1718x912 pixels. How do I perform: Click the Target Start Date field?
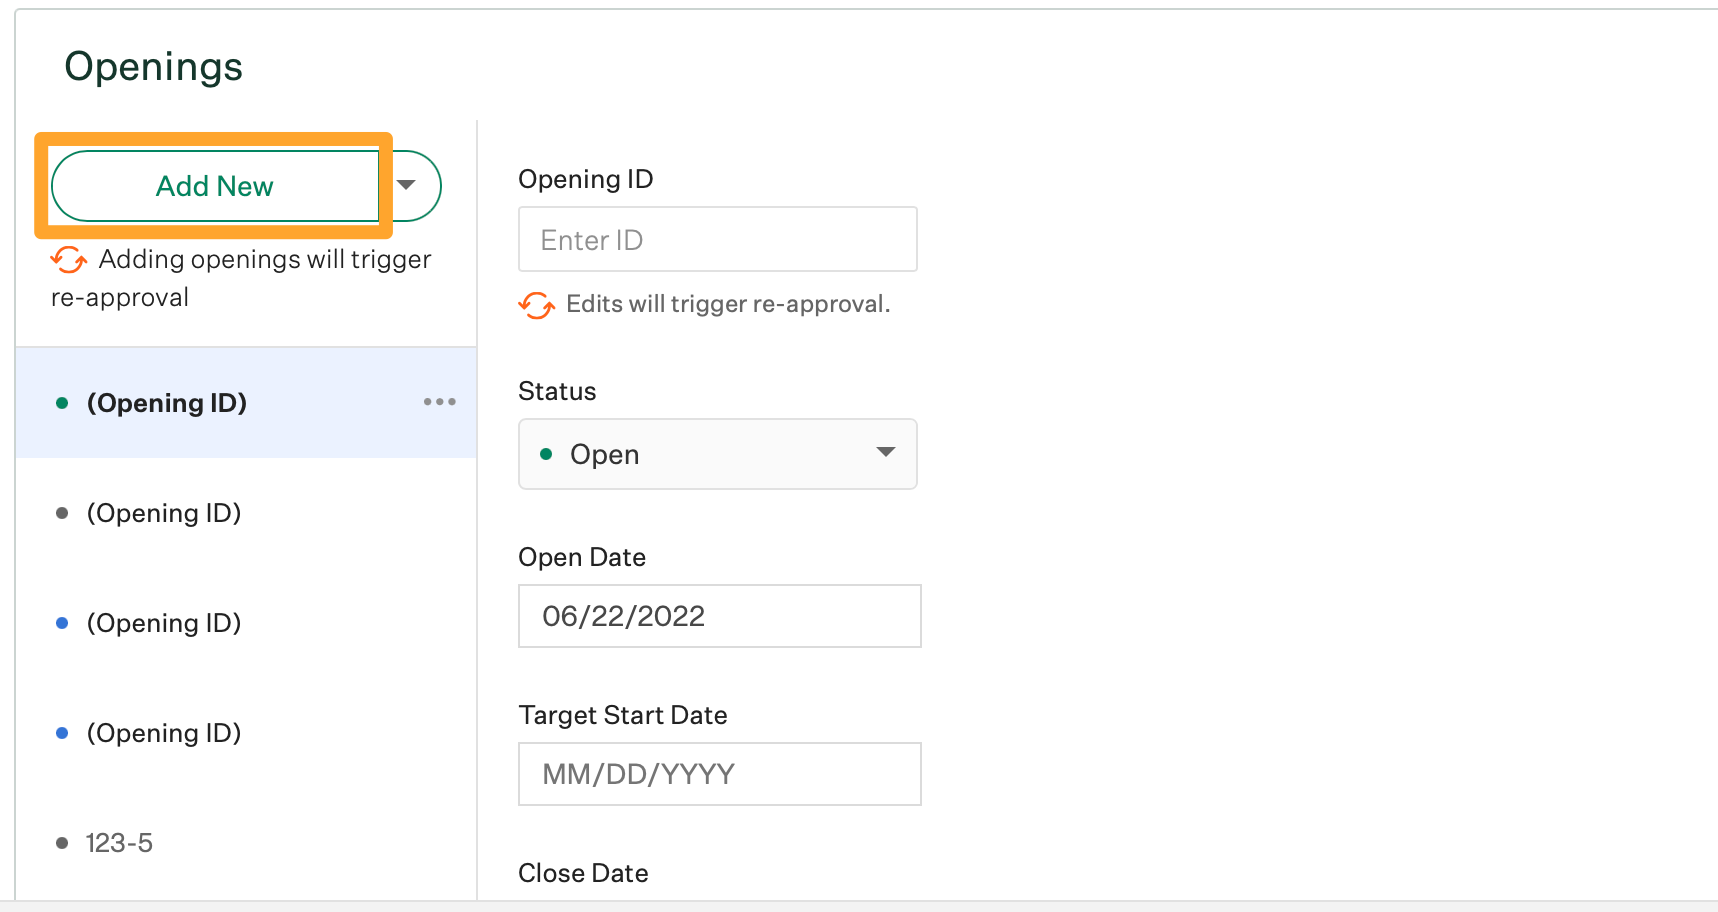point(719,774)
